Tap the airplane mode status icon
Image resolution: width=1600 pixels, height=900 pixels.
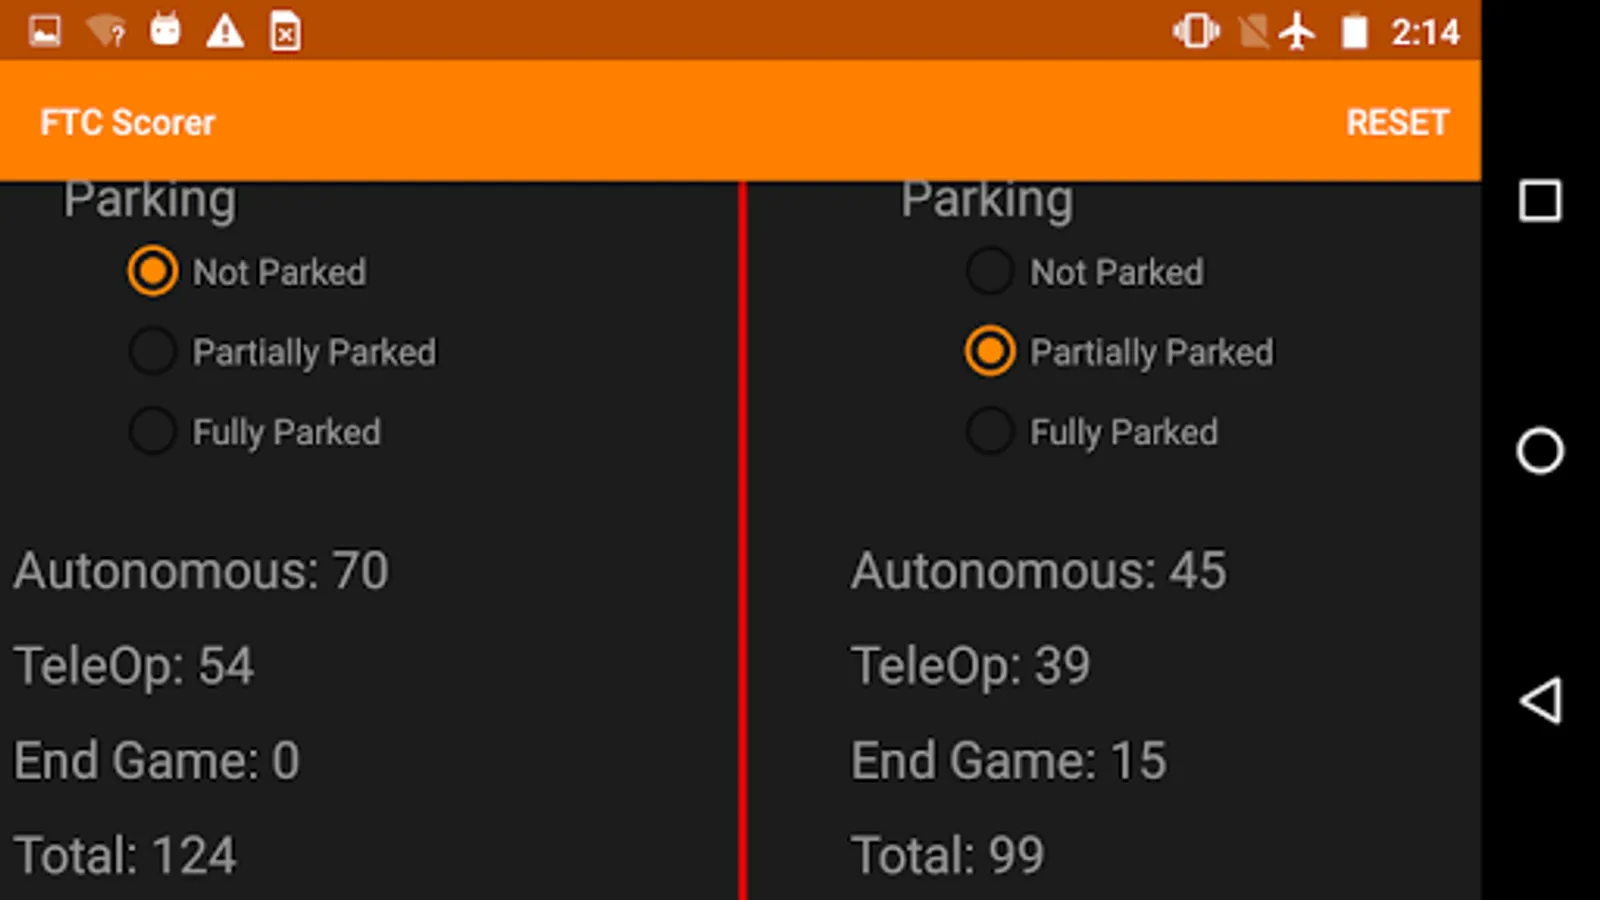tap(1298, 32)
